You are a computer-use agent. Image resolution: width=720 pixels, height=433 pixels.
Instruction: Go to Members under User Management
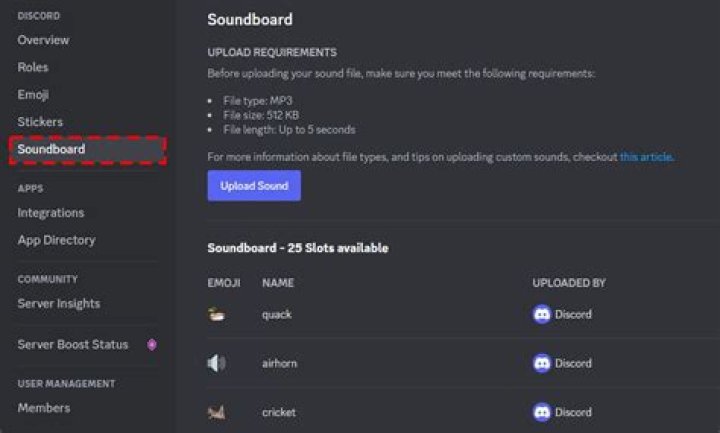(44, 408)
